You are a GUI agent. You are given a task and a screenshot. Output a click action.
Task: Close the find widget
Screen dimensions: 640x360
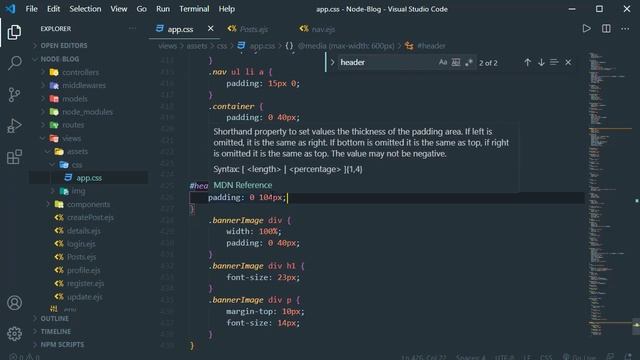click(x=568, y=62)
